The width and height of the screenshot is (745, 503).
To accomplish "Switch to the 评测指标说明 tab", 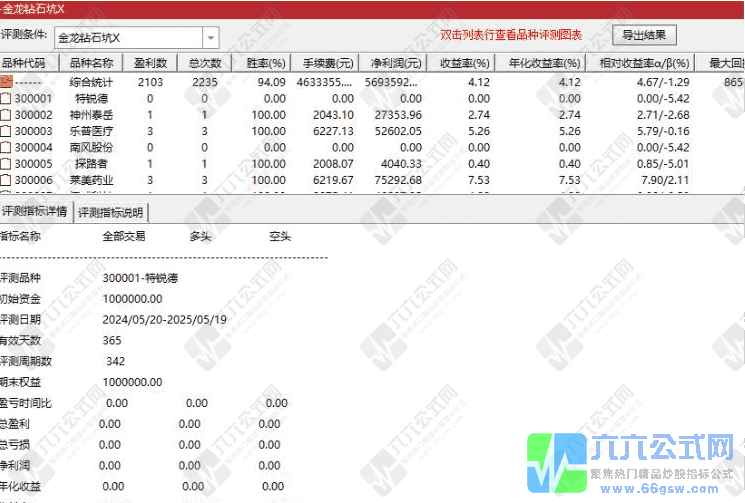I will coord(111,212).
